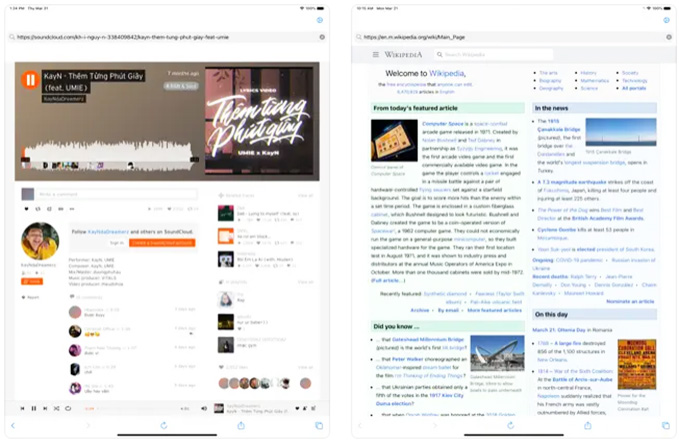Click the Wikipedia address bar
The height and width of the screenshot is (446, 679).
coord(514,37)
